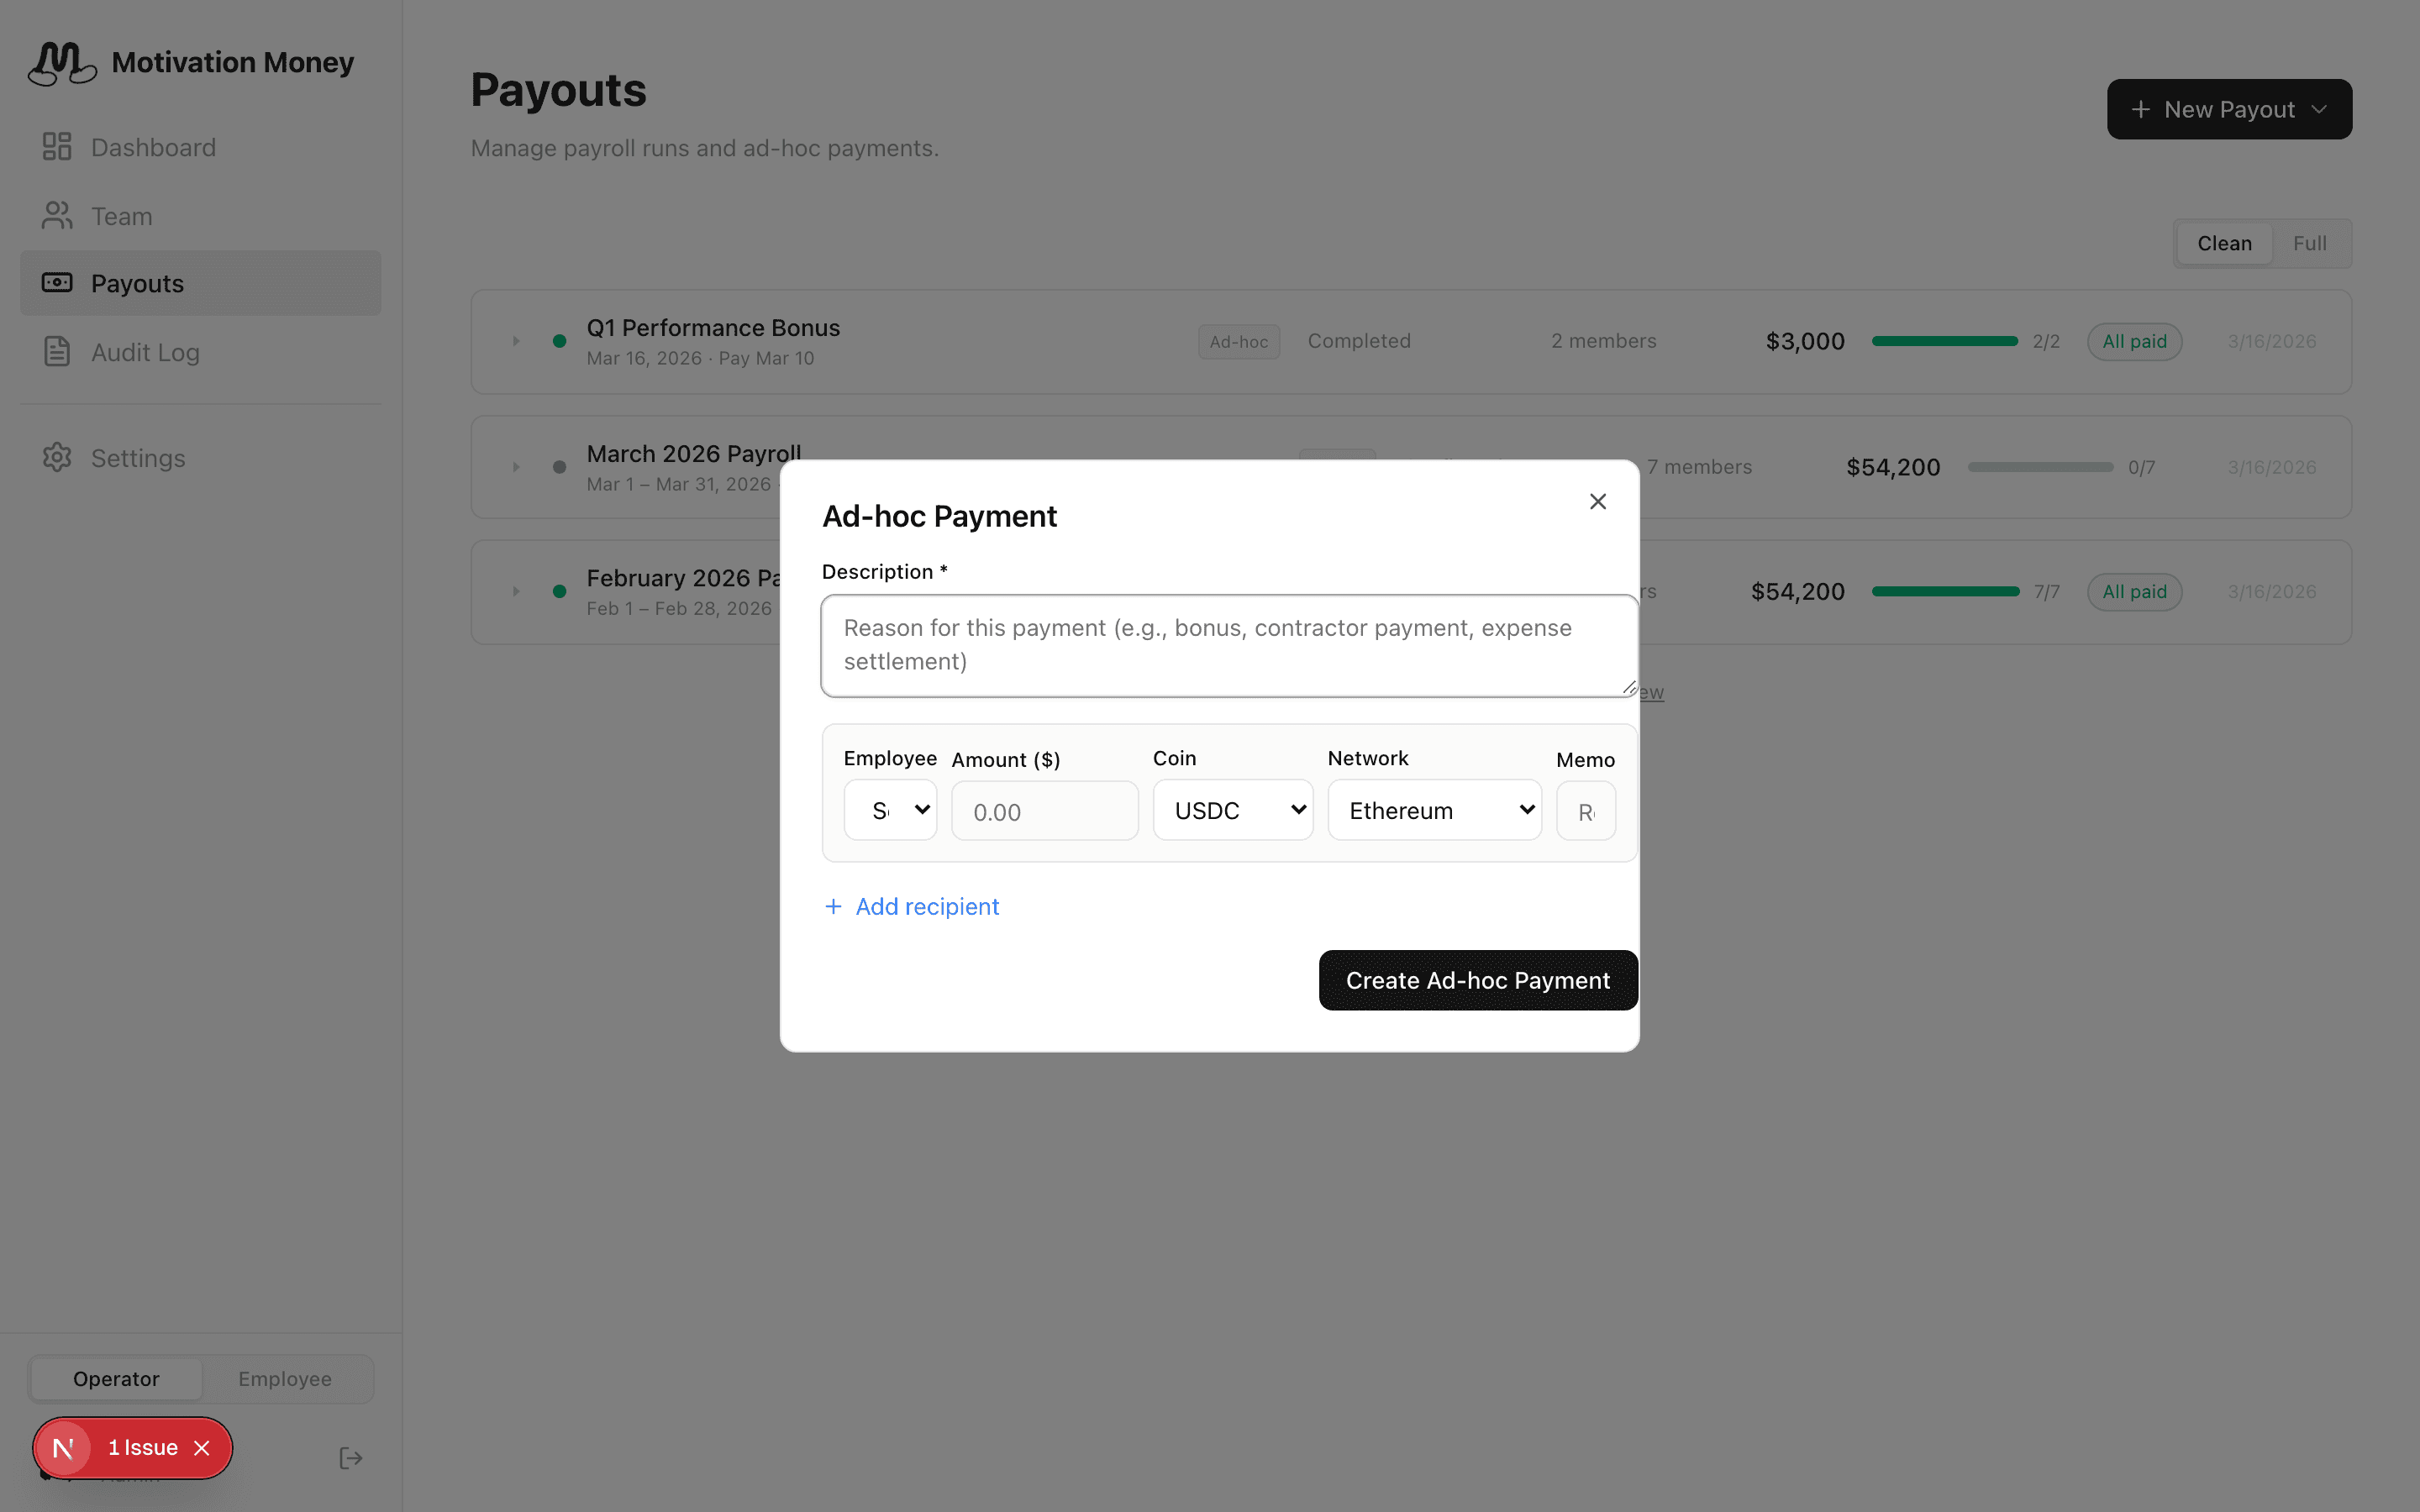Click the logout icon in sidebar
The image size is (2420, 1512).
(350, 1458)
